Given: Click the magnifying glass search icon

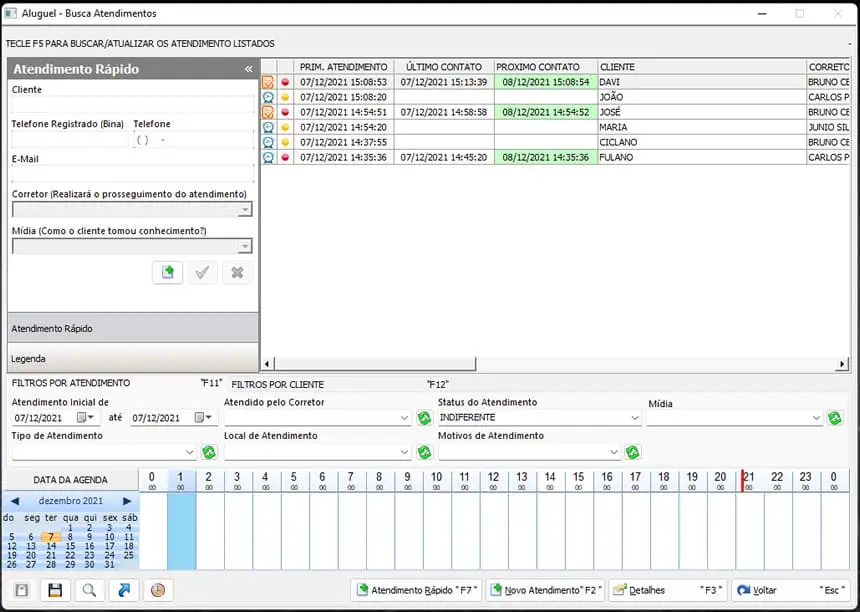Looking at the screenshot, I should [90, 590].
